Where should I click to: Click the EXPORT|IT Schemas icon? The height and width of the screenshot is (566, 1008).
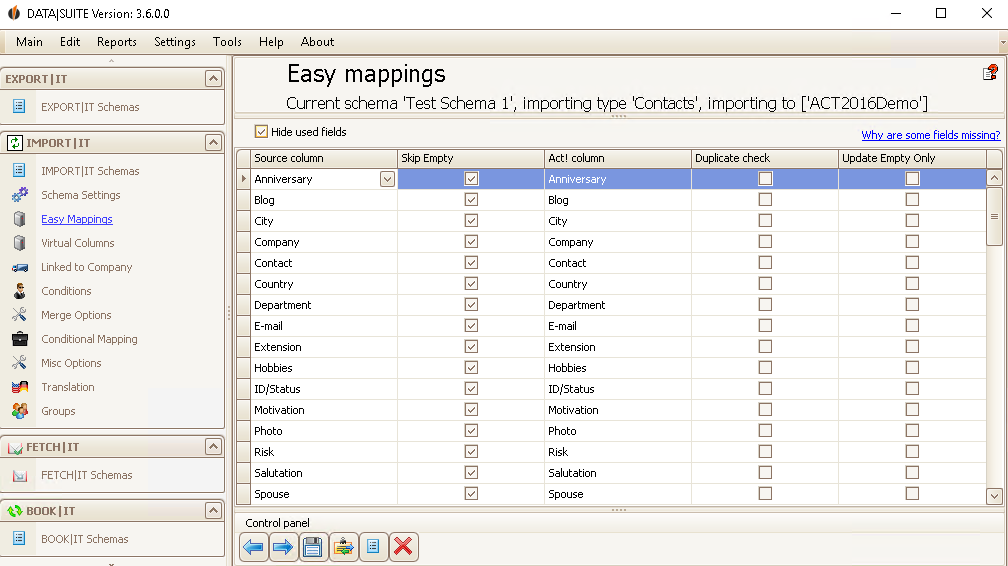19,106
